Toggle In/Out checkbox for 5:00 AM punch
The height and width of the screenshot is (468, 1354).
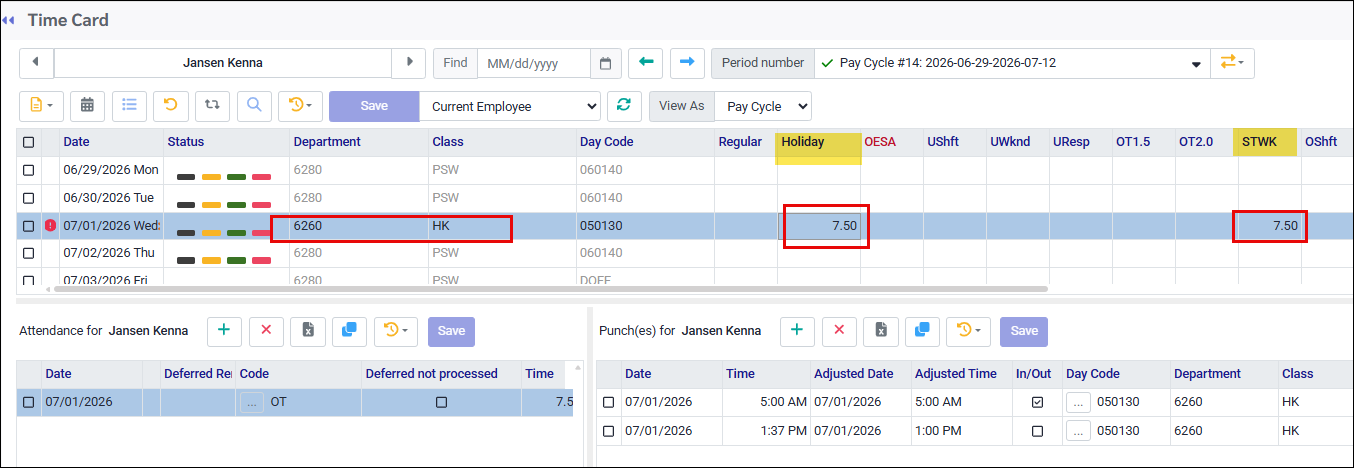pyautogui.click(x=1037, y=402)
